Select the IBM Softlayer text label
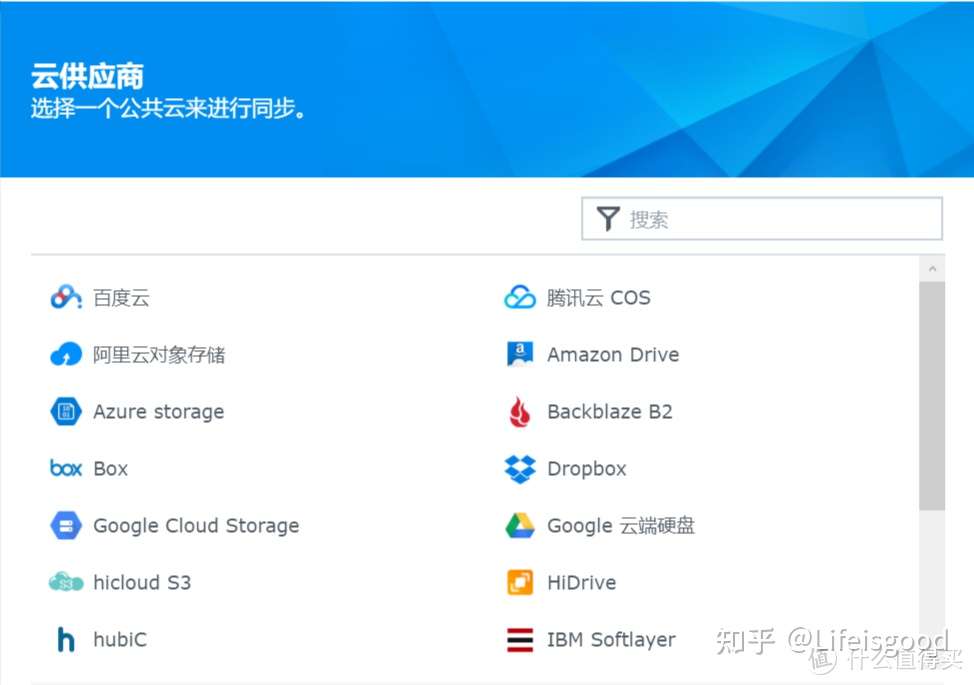The width and height of the screenshot is (974, 685). point(611,640)
